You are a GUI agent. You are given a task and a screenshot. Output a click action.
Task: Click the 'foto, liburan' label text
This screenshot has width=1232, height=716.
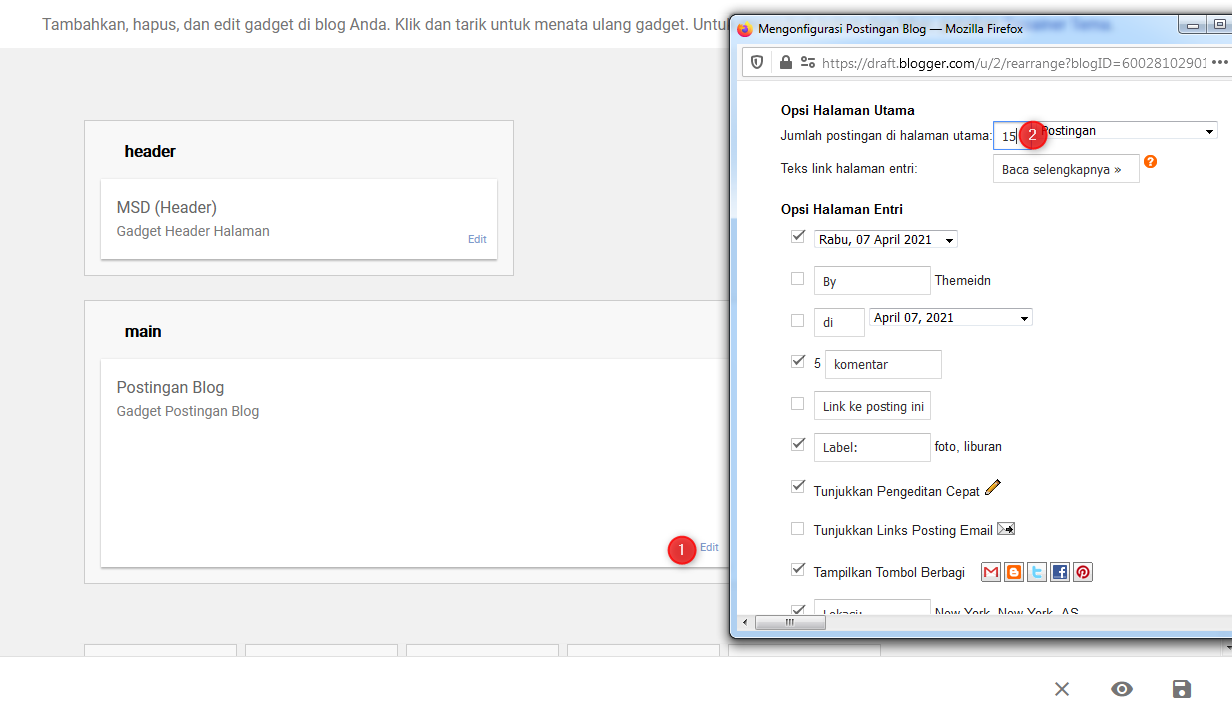point(968,447)
